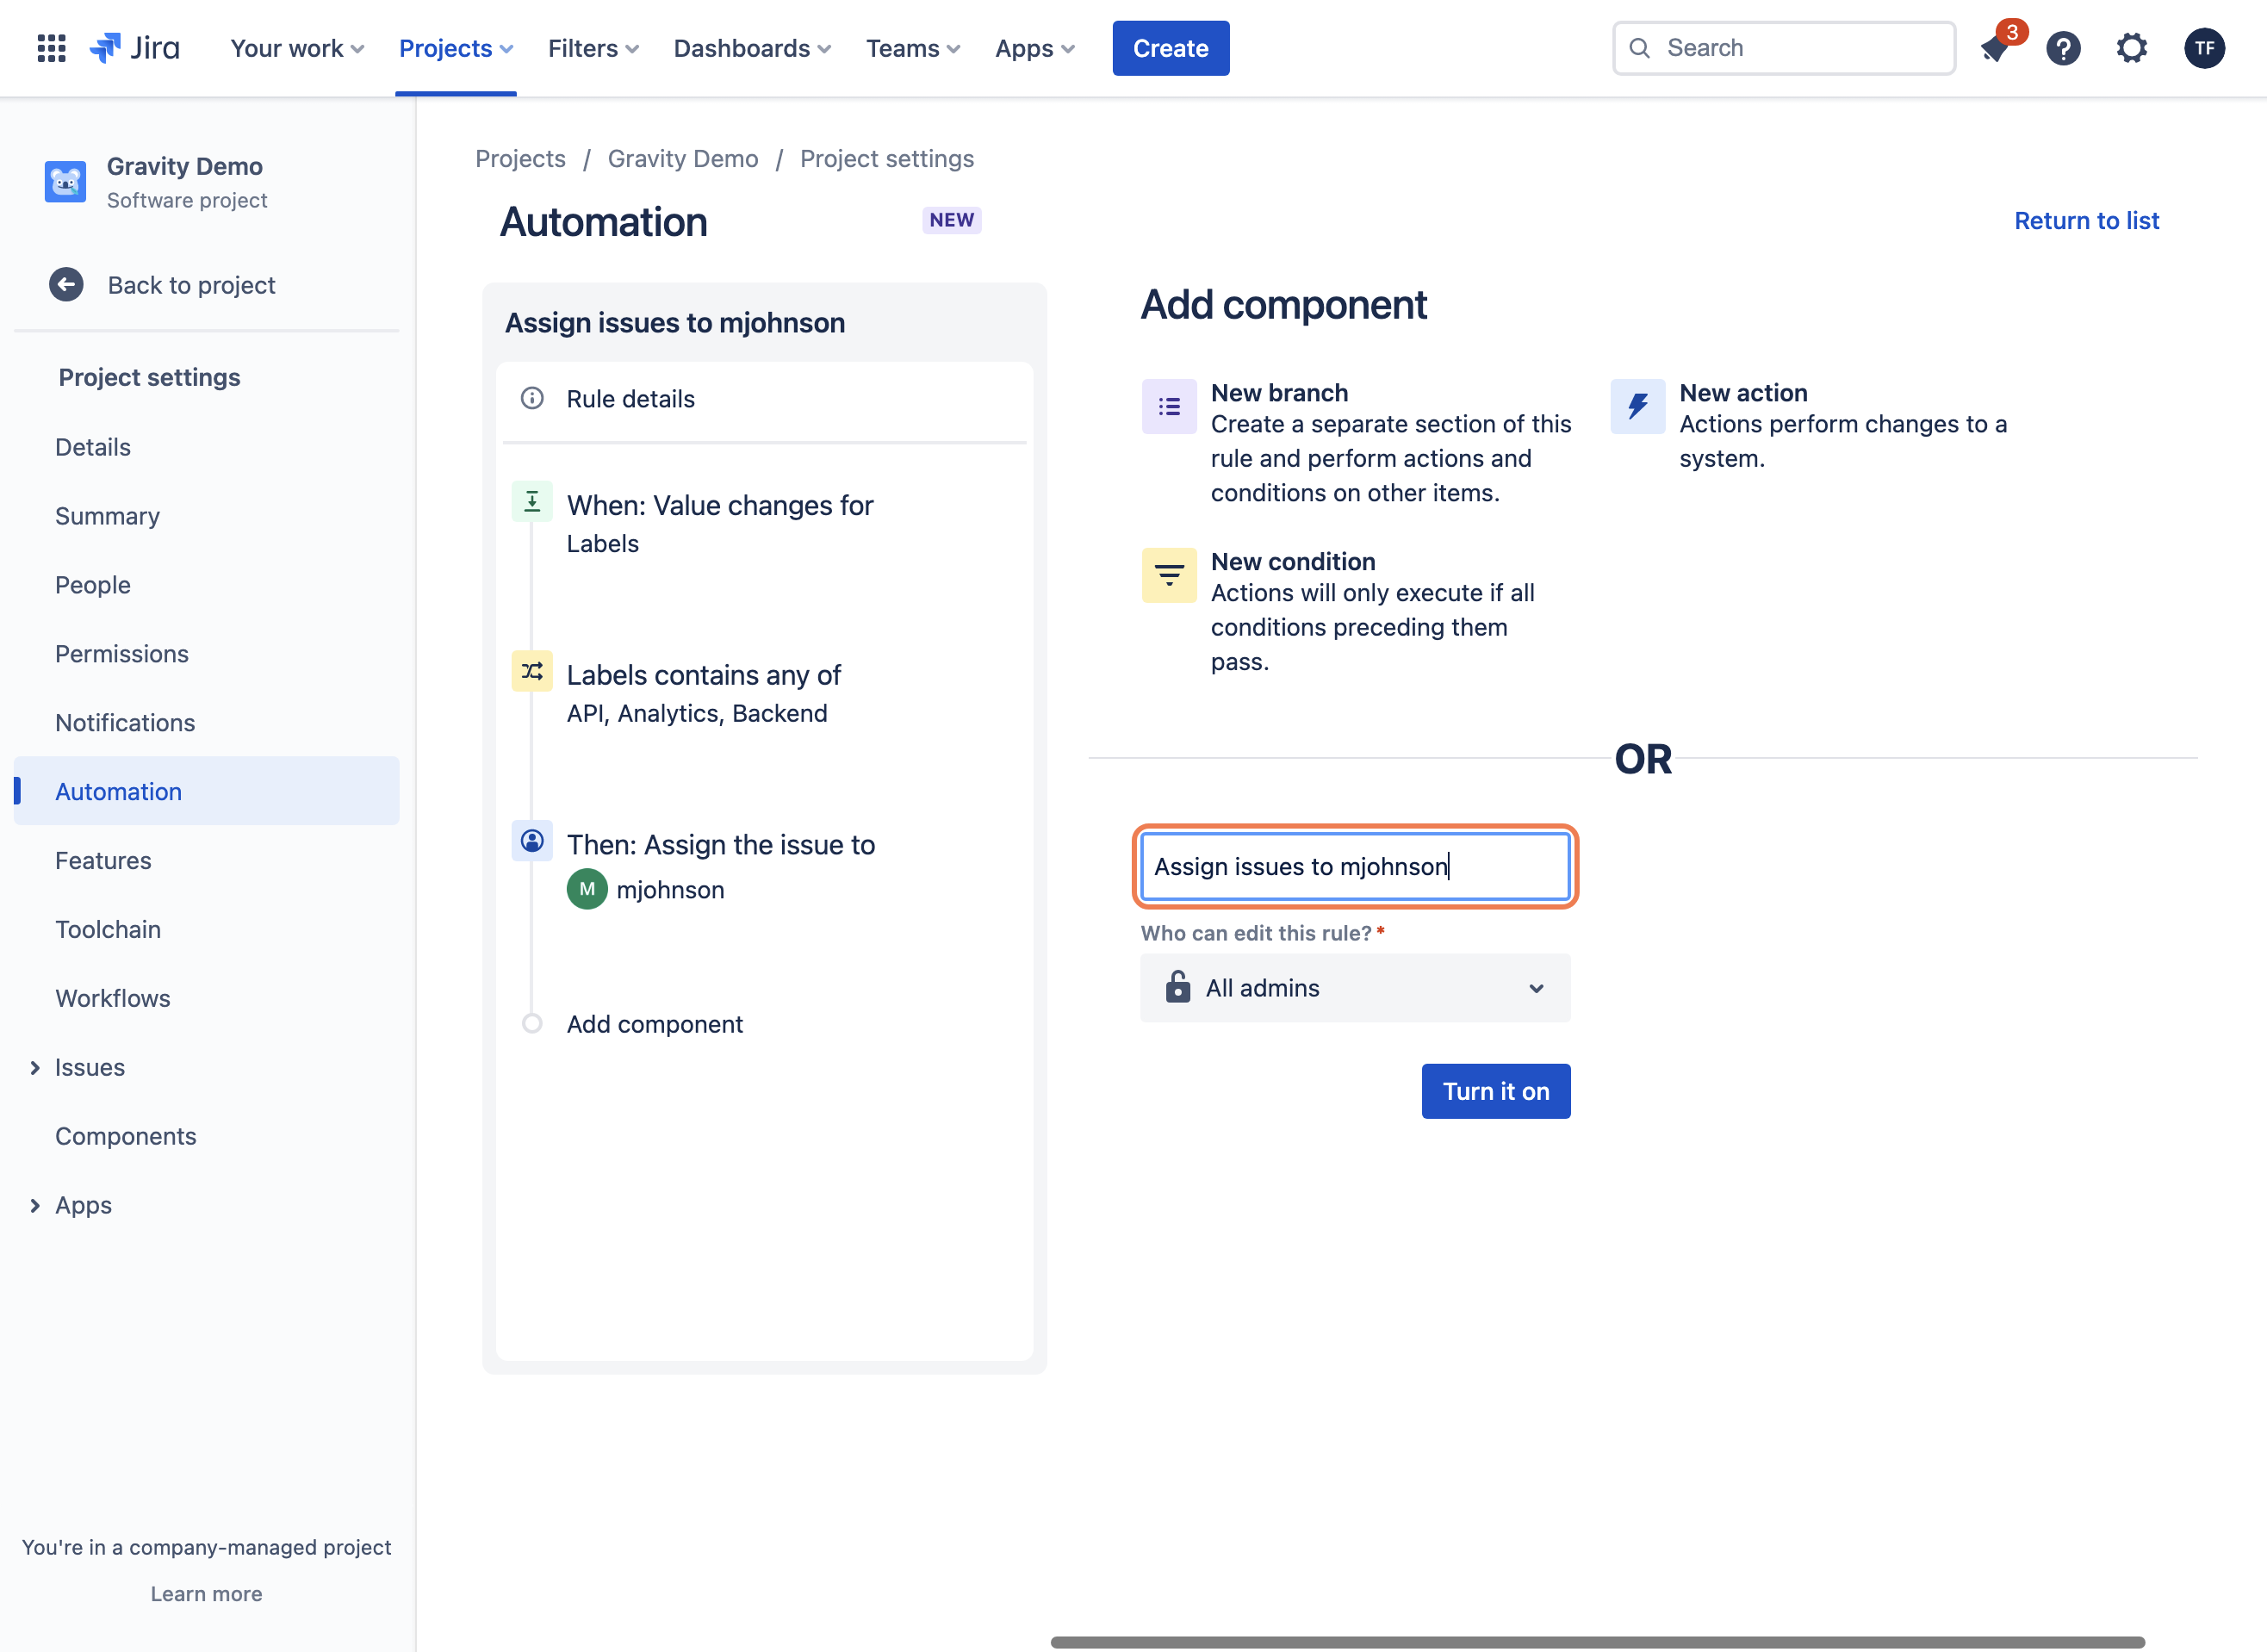
Task: Click the Turn it on button
Action: (1496, 1091)
